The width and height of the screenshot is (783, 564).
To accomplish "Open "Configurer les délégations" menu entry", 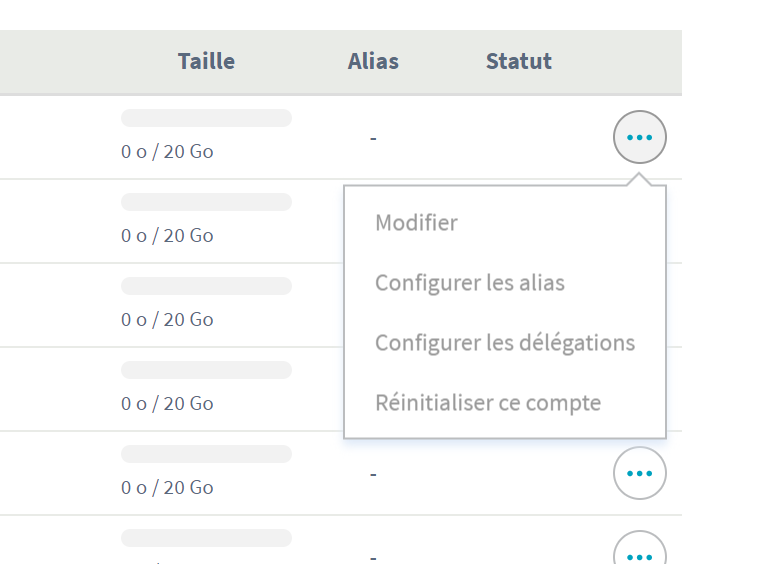I will pyautogui.click(x=505, y=343).
